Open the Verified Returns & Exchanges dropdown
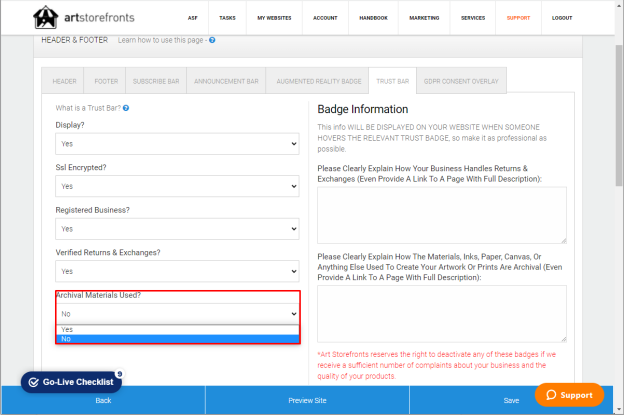 pyautogui.click(x=177, y=271)
